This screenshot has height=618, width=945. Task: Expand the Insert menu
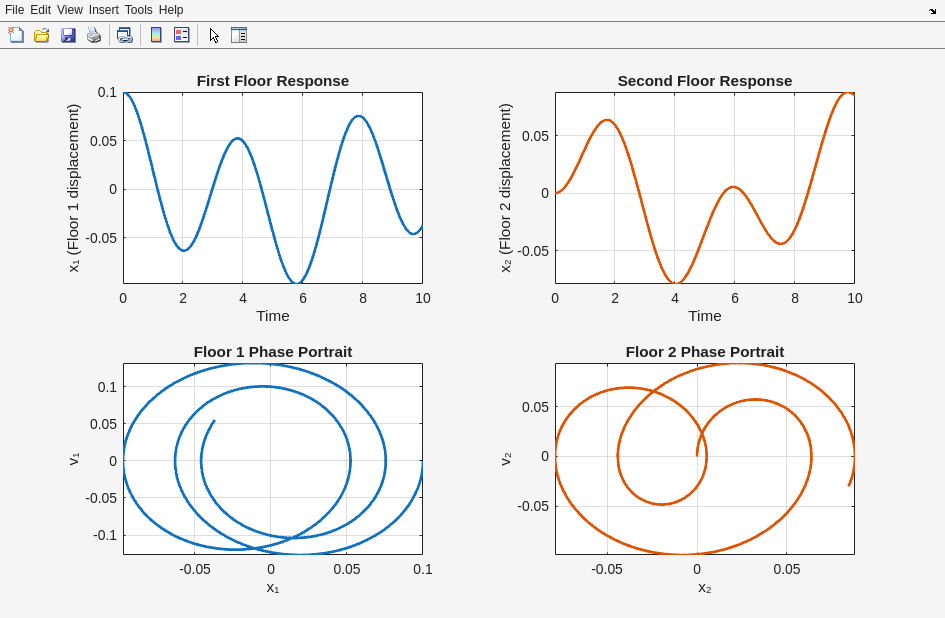point(103,10)
